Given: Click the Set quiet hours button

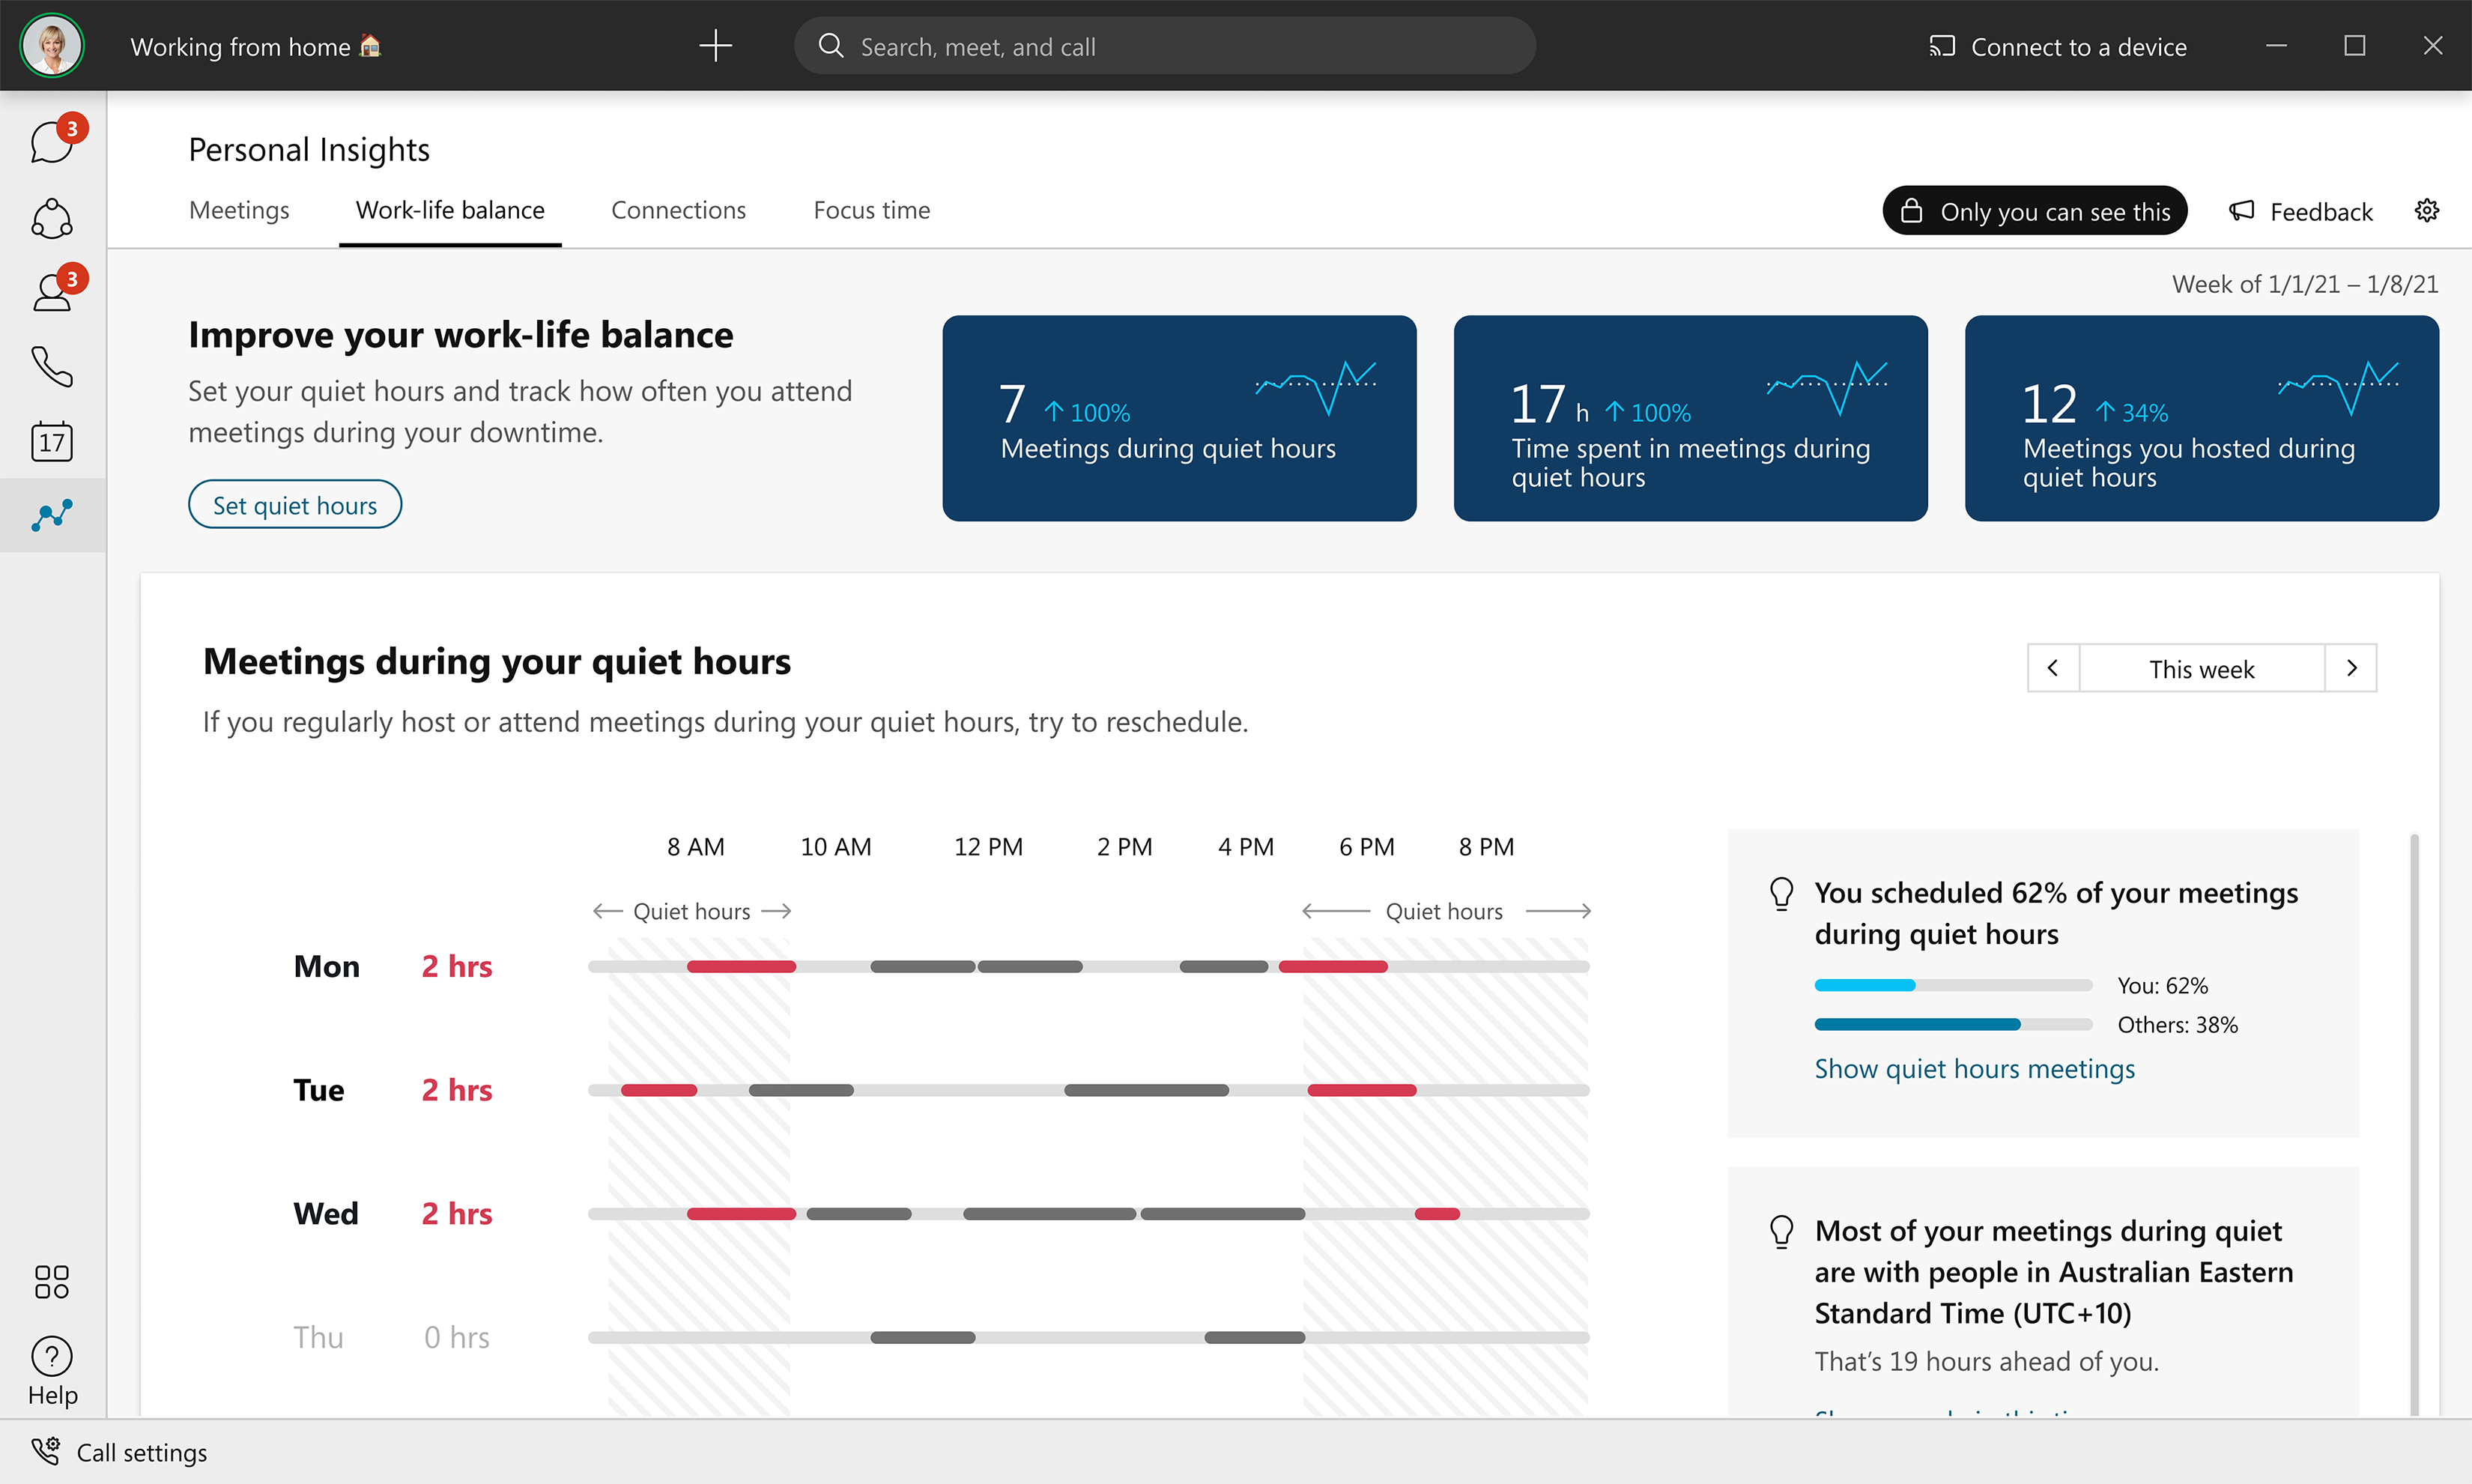Looking at the screenshot, I should tap(295, 505).
